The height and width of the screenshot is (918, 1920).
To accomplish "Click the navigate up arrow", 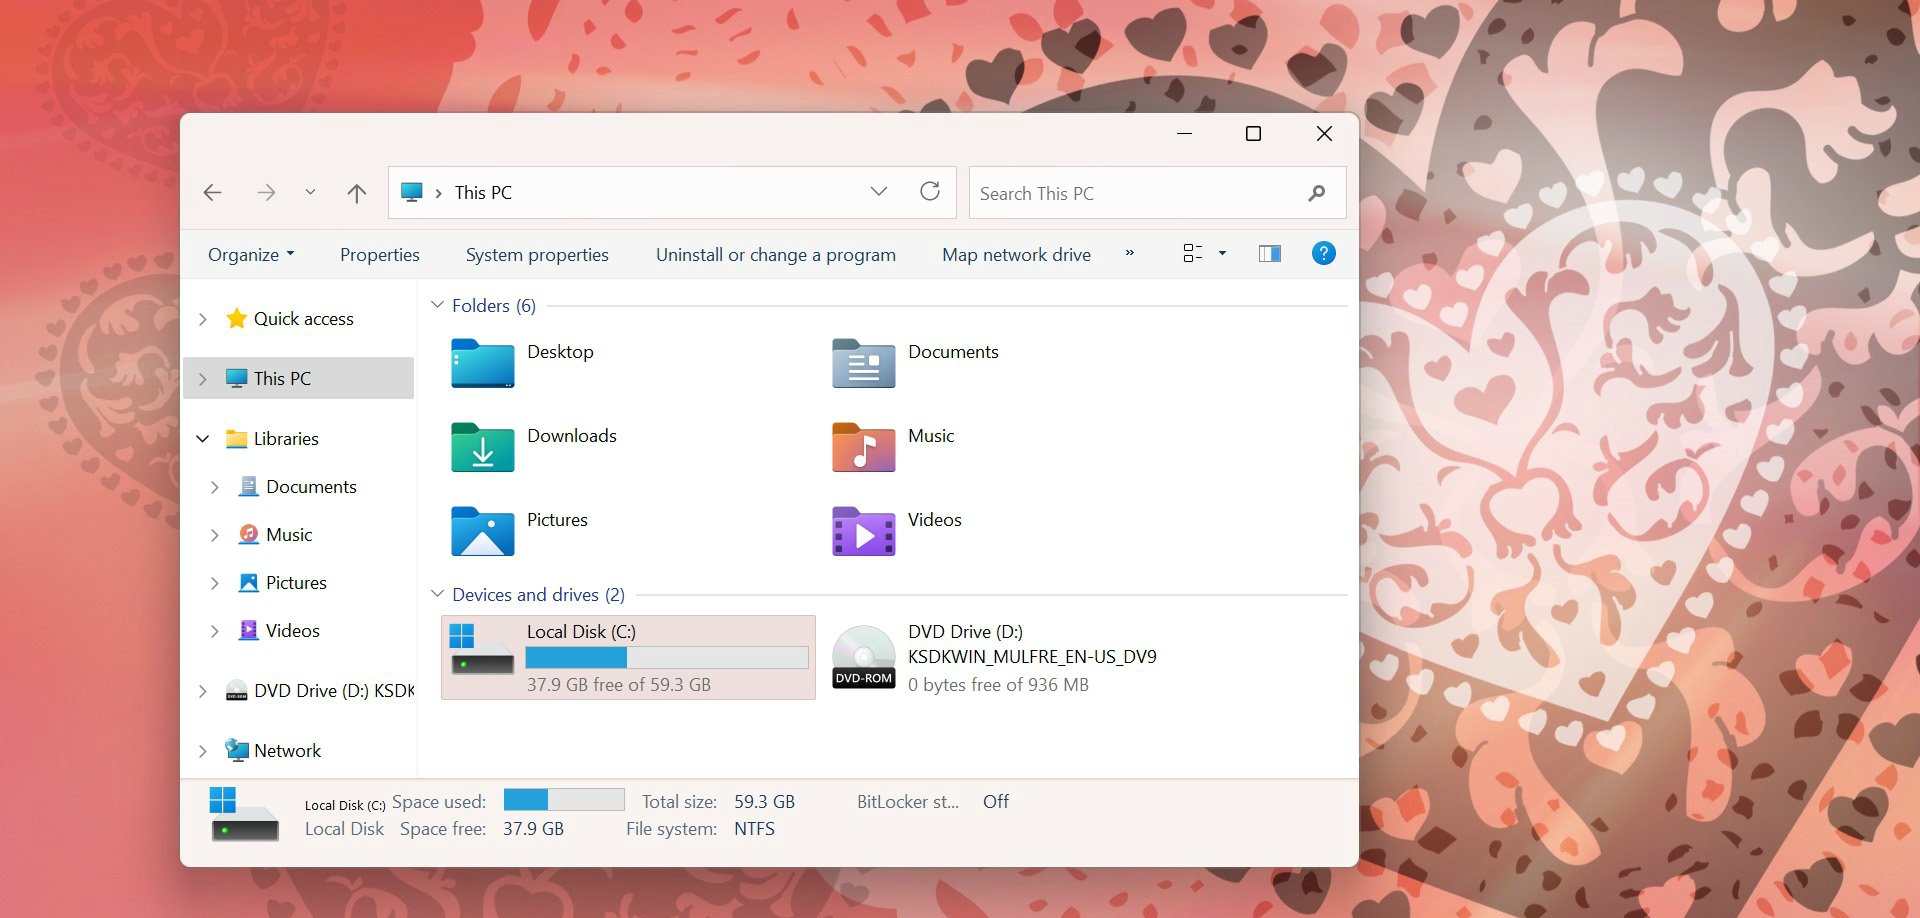I will pos(356,192).
